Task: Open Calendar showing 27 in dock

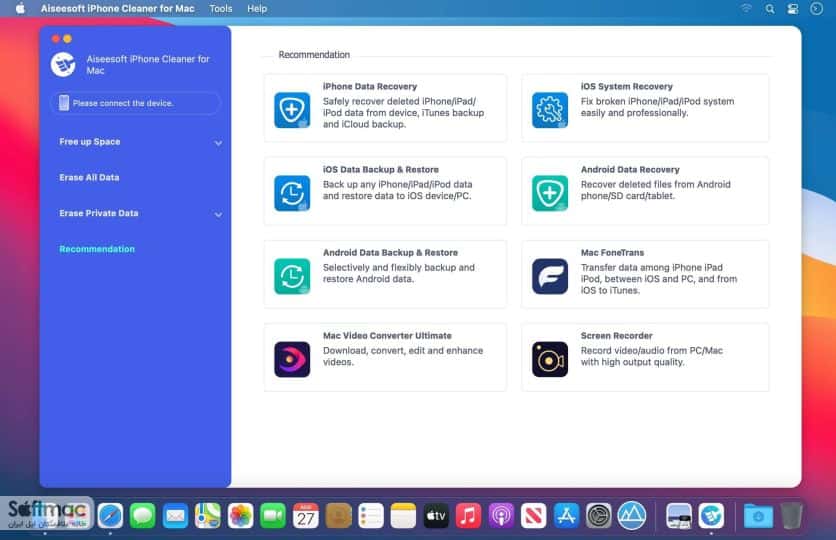Action: 306,515
